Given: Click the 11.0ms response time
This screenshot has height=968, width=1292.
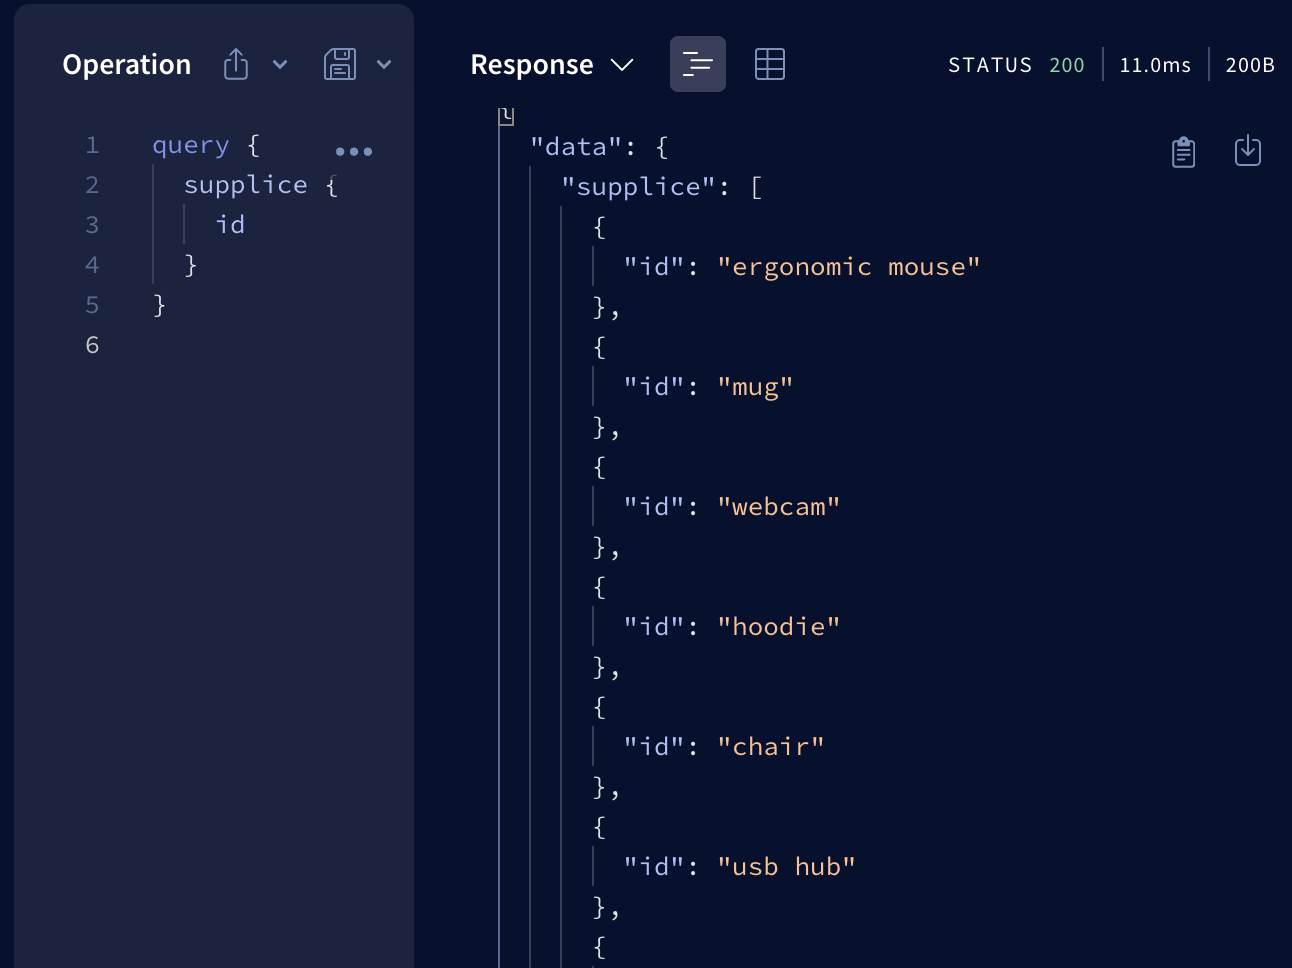Looking at the screenshot, I should coord(1155,65).
